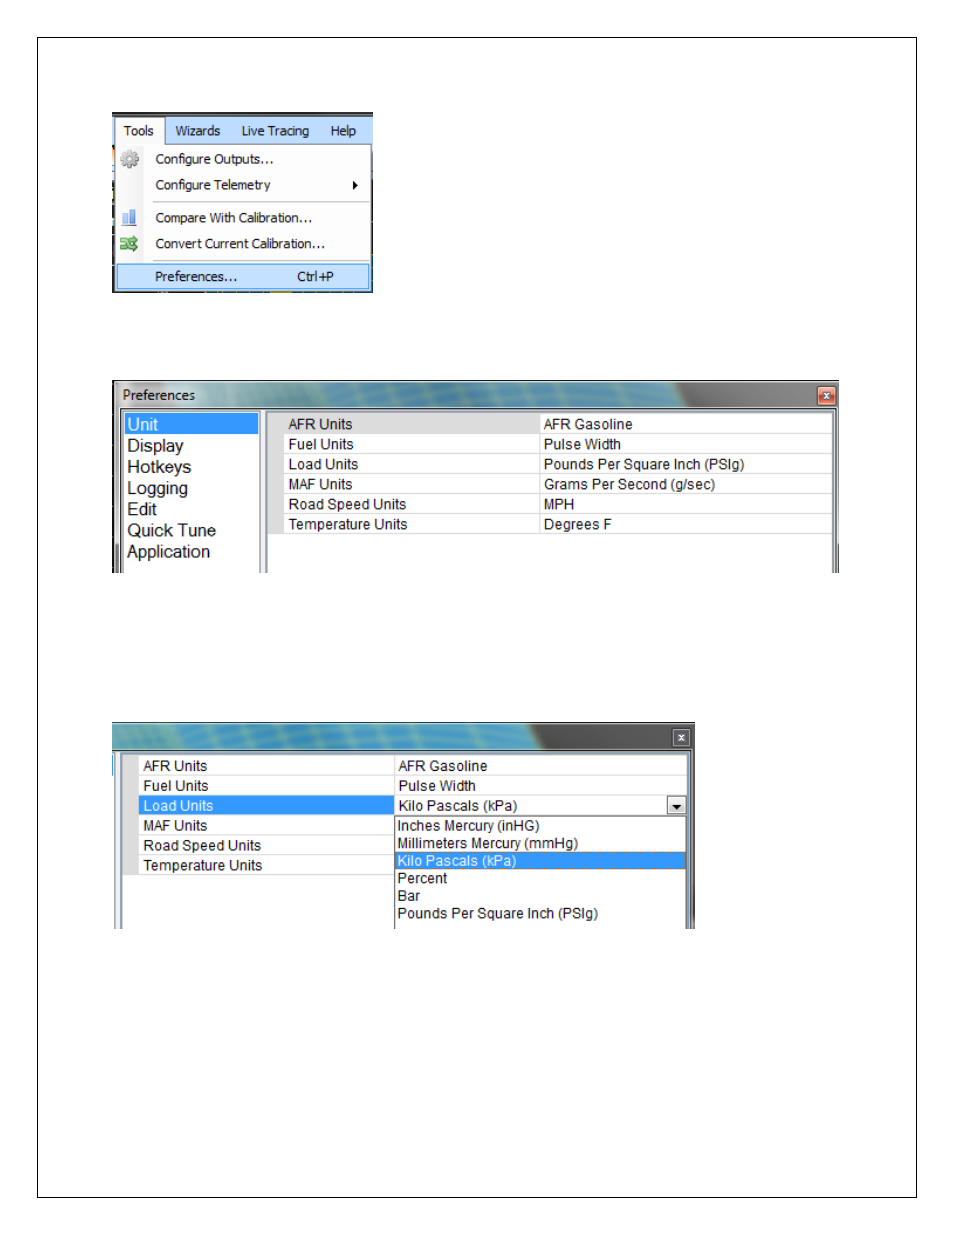Expand the Configure Telemetry submenu arrow
The width and height of the screenshot is (954, 1235).
click(x=355, y=185)
